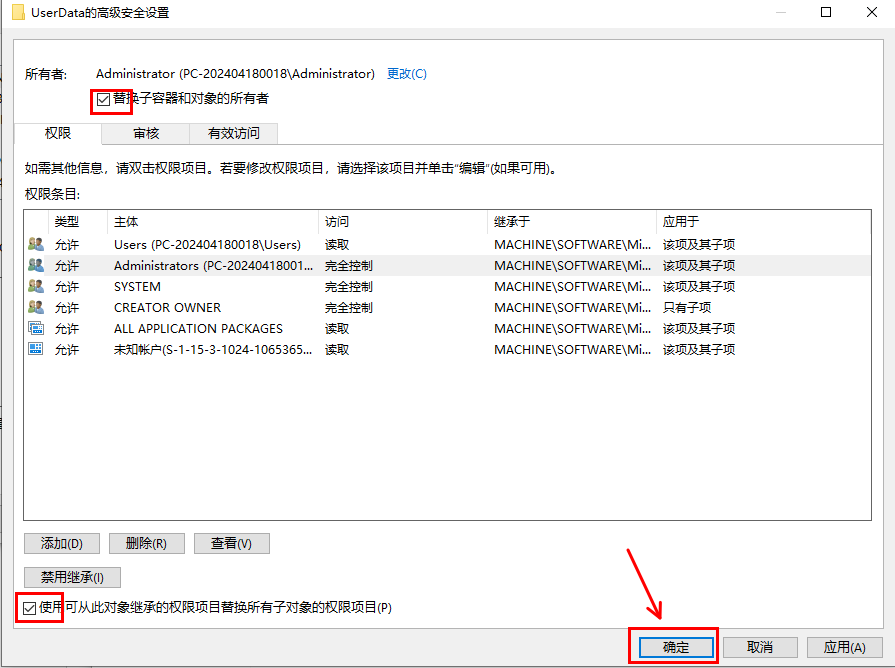895x668 pixels.
Task: Click the 更改(C) owner link
Action: 406,74
